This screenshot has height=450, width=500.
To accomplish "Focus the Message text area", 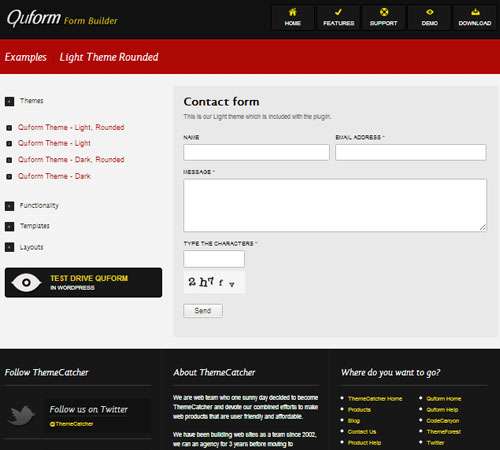I will click(x=335, y=205).
